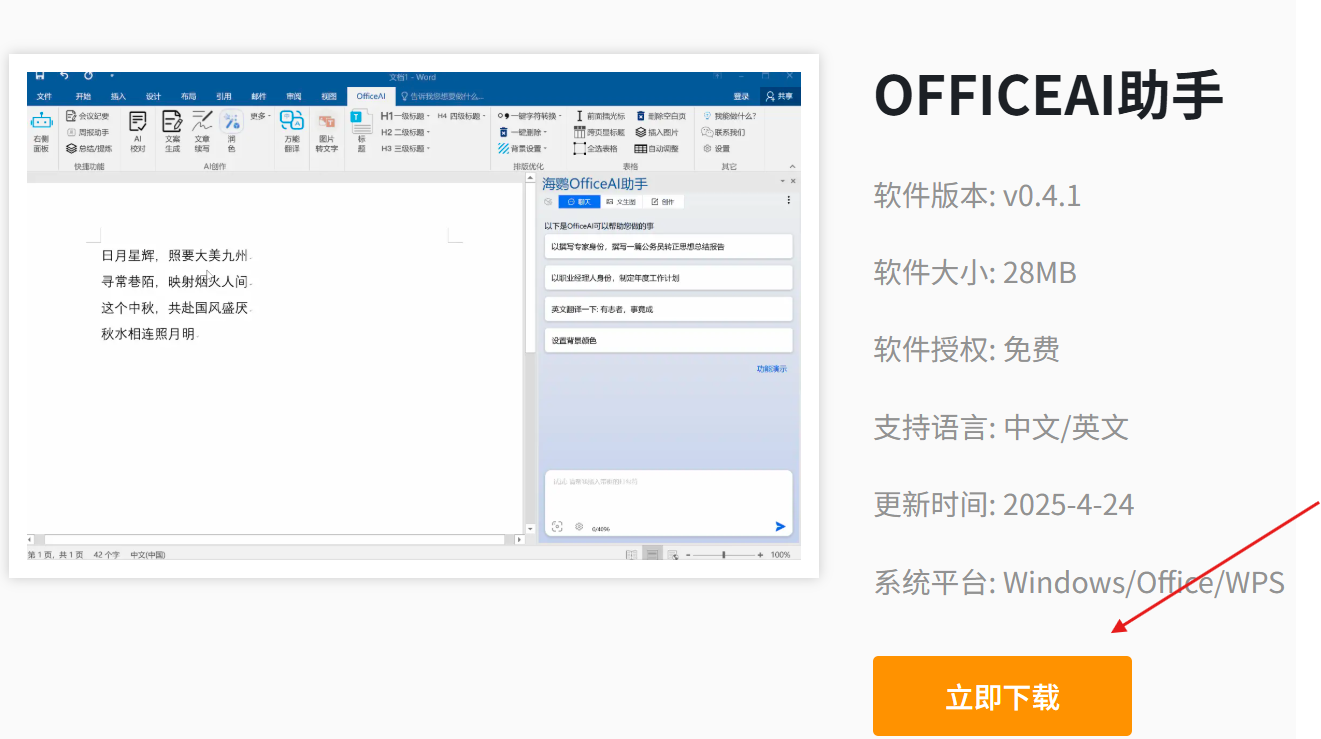
Task: Click the Redo icon in quick access
Action: (x=88, y=75)
